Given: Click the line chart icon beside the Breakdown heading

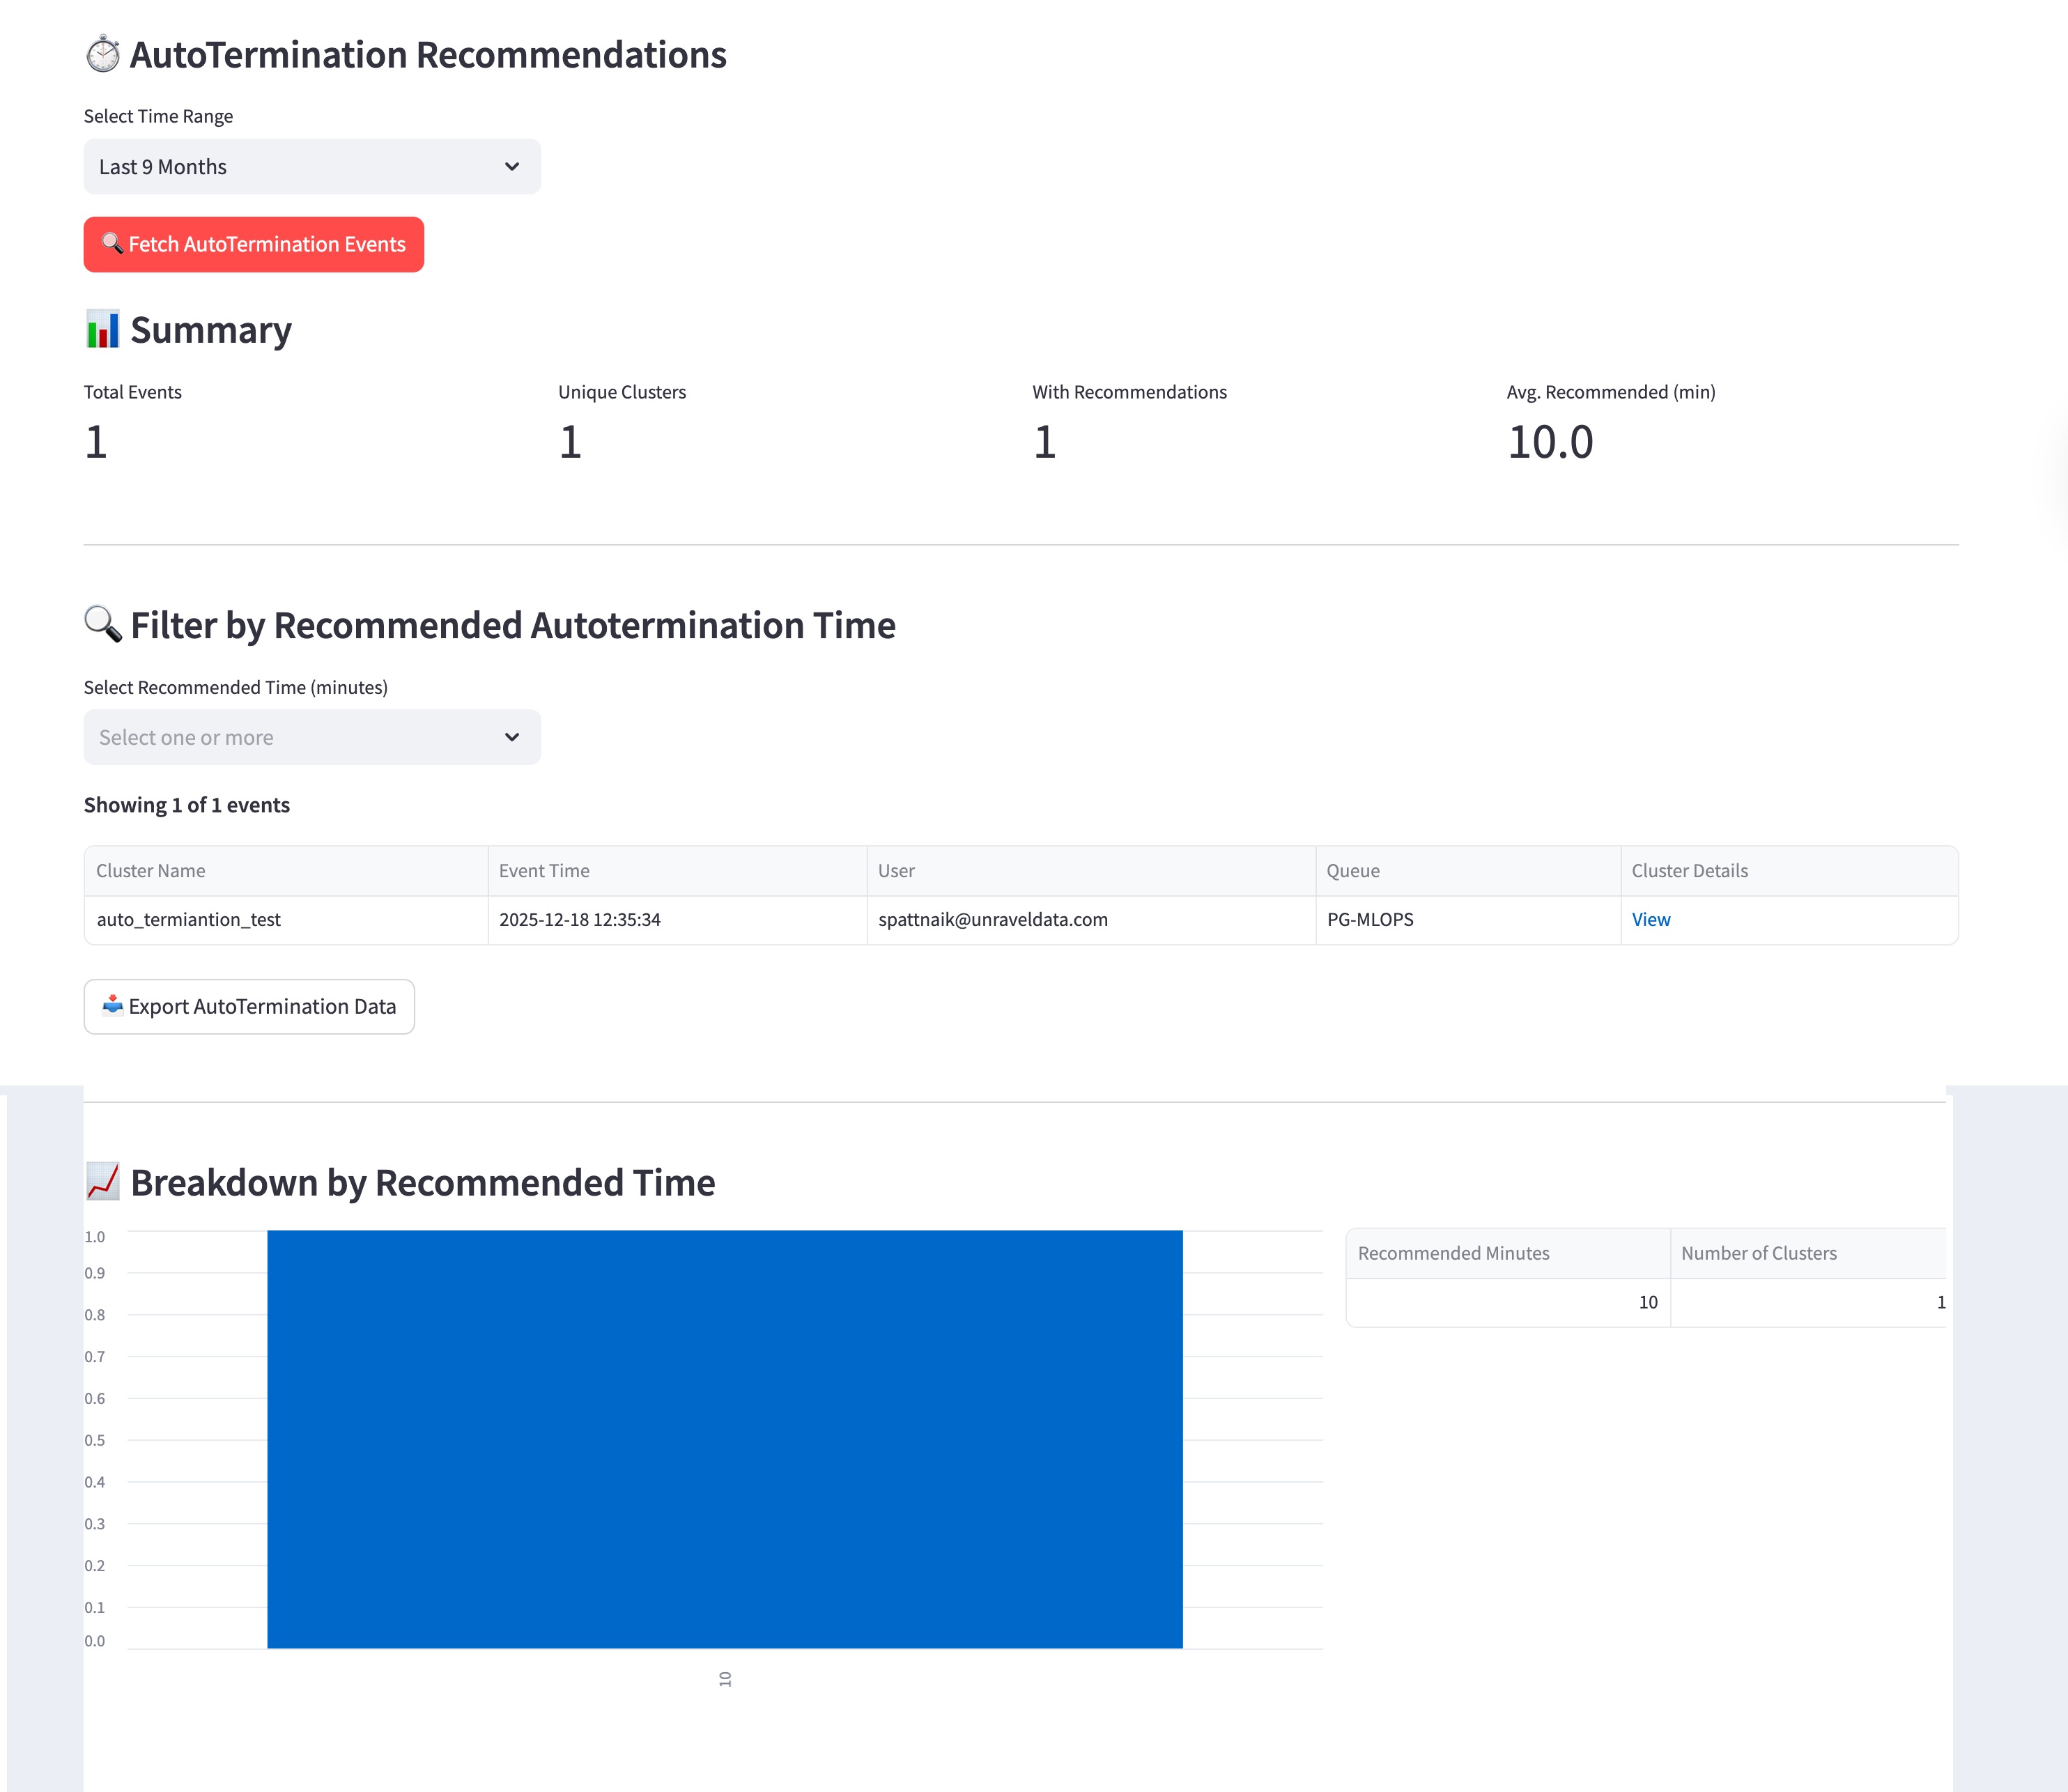Looking at the screenshot, I should 102,1181.
